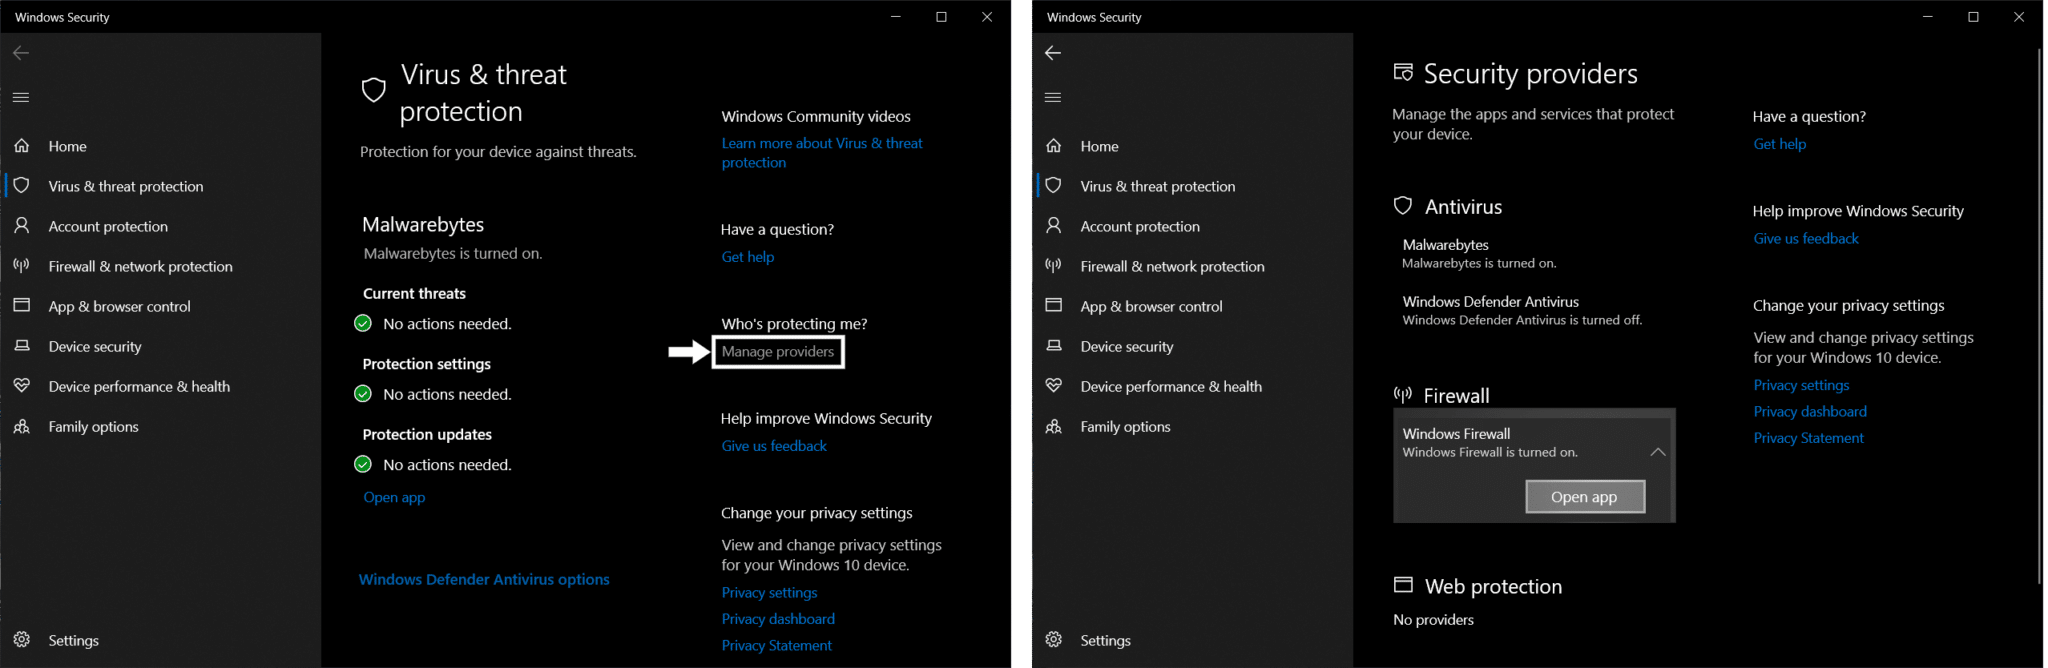Click the green check icon under Current threats

[x=363, y=324]
